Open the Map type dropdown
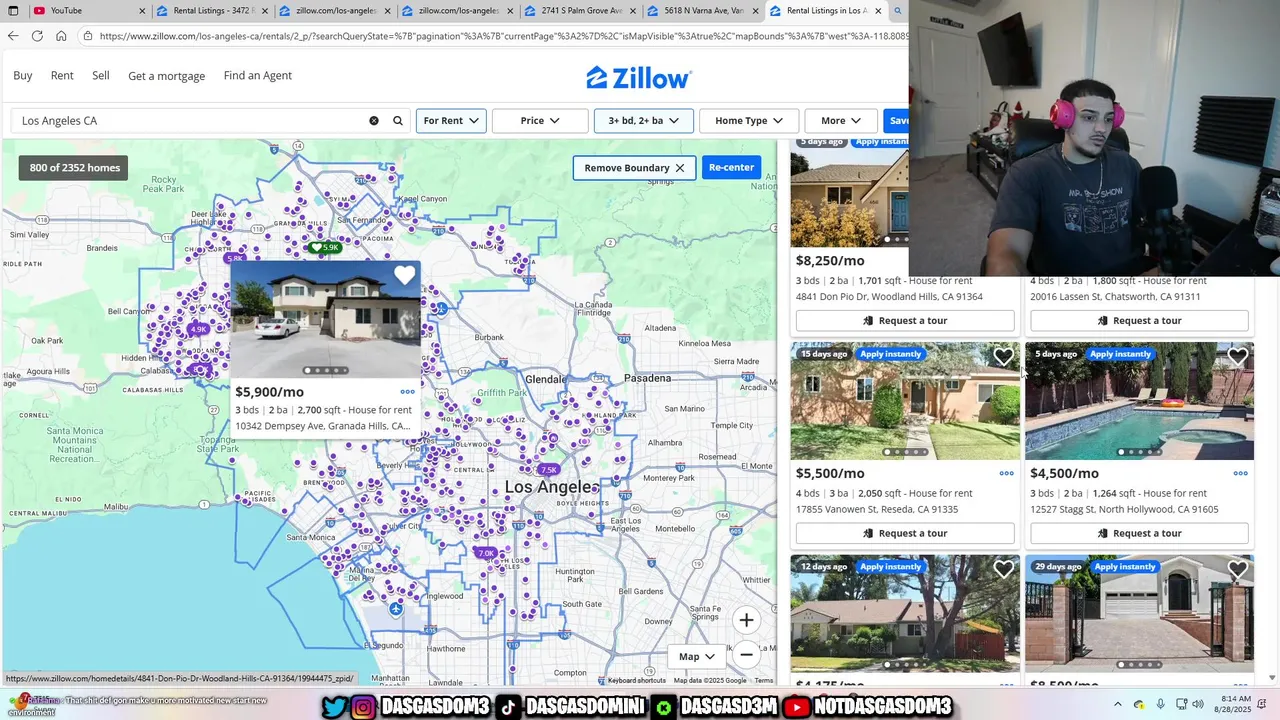The width and height of the screenshot is (1280, 720). [x=697, y=657]
